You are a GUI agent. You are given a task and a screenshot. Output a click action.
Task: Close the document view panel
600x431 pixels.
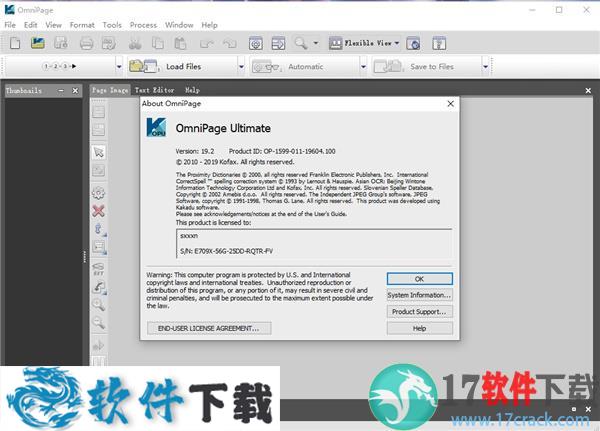pos(588,91)
